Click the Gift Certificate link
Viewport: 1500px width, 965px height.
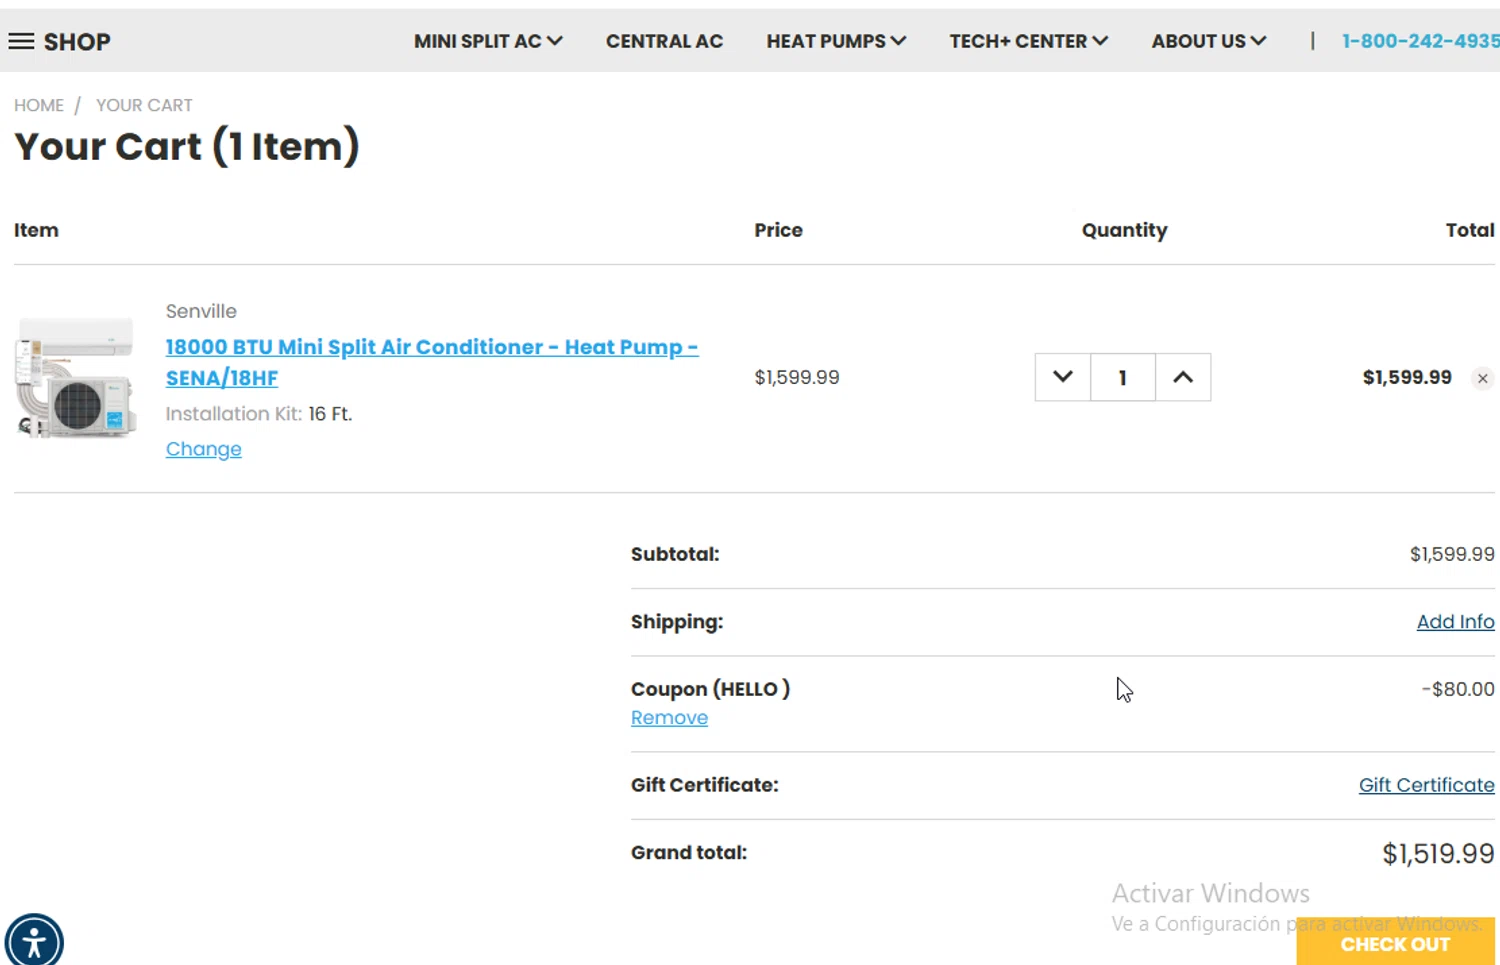point(1426,785)
